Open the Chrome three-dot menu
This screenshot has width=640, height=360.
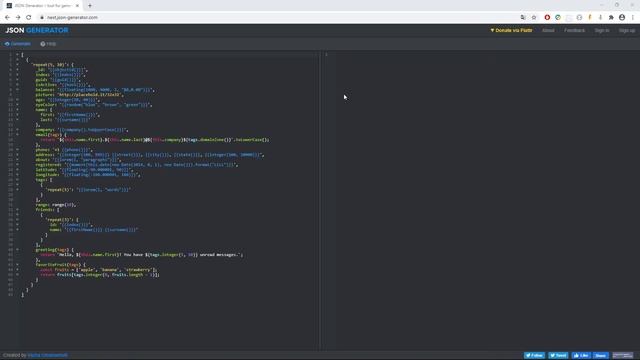pyautogui.click(x=633, y=18)
